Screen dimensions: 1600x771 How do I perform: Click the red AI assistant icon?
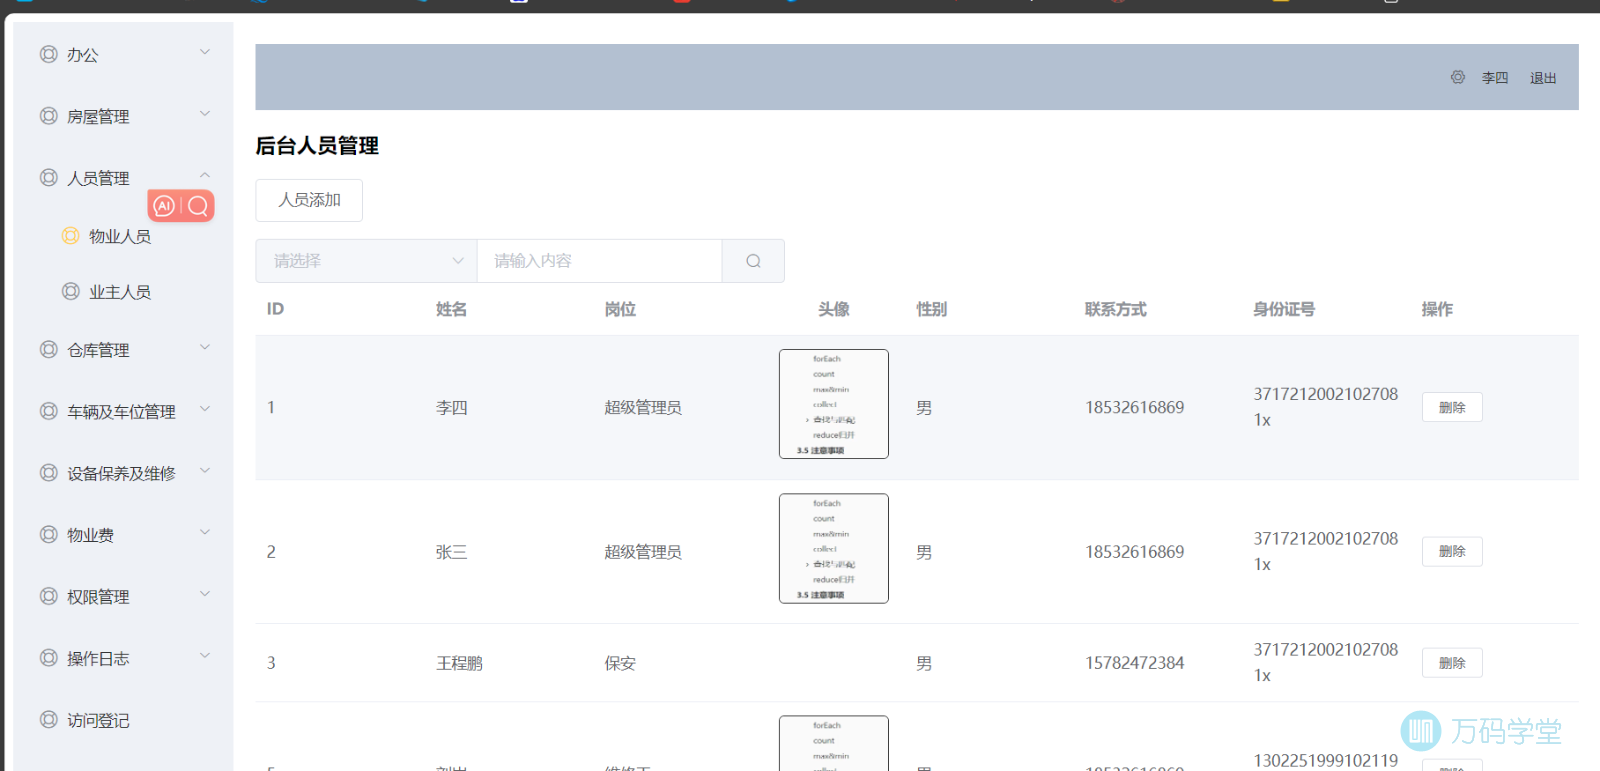[x=165, y=206]
